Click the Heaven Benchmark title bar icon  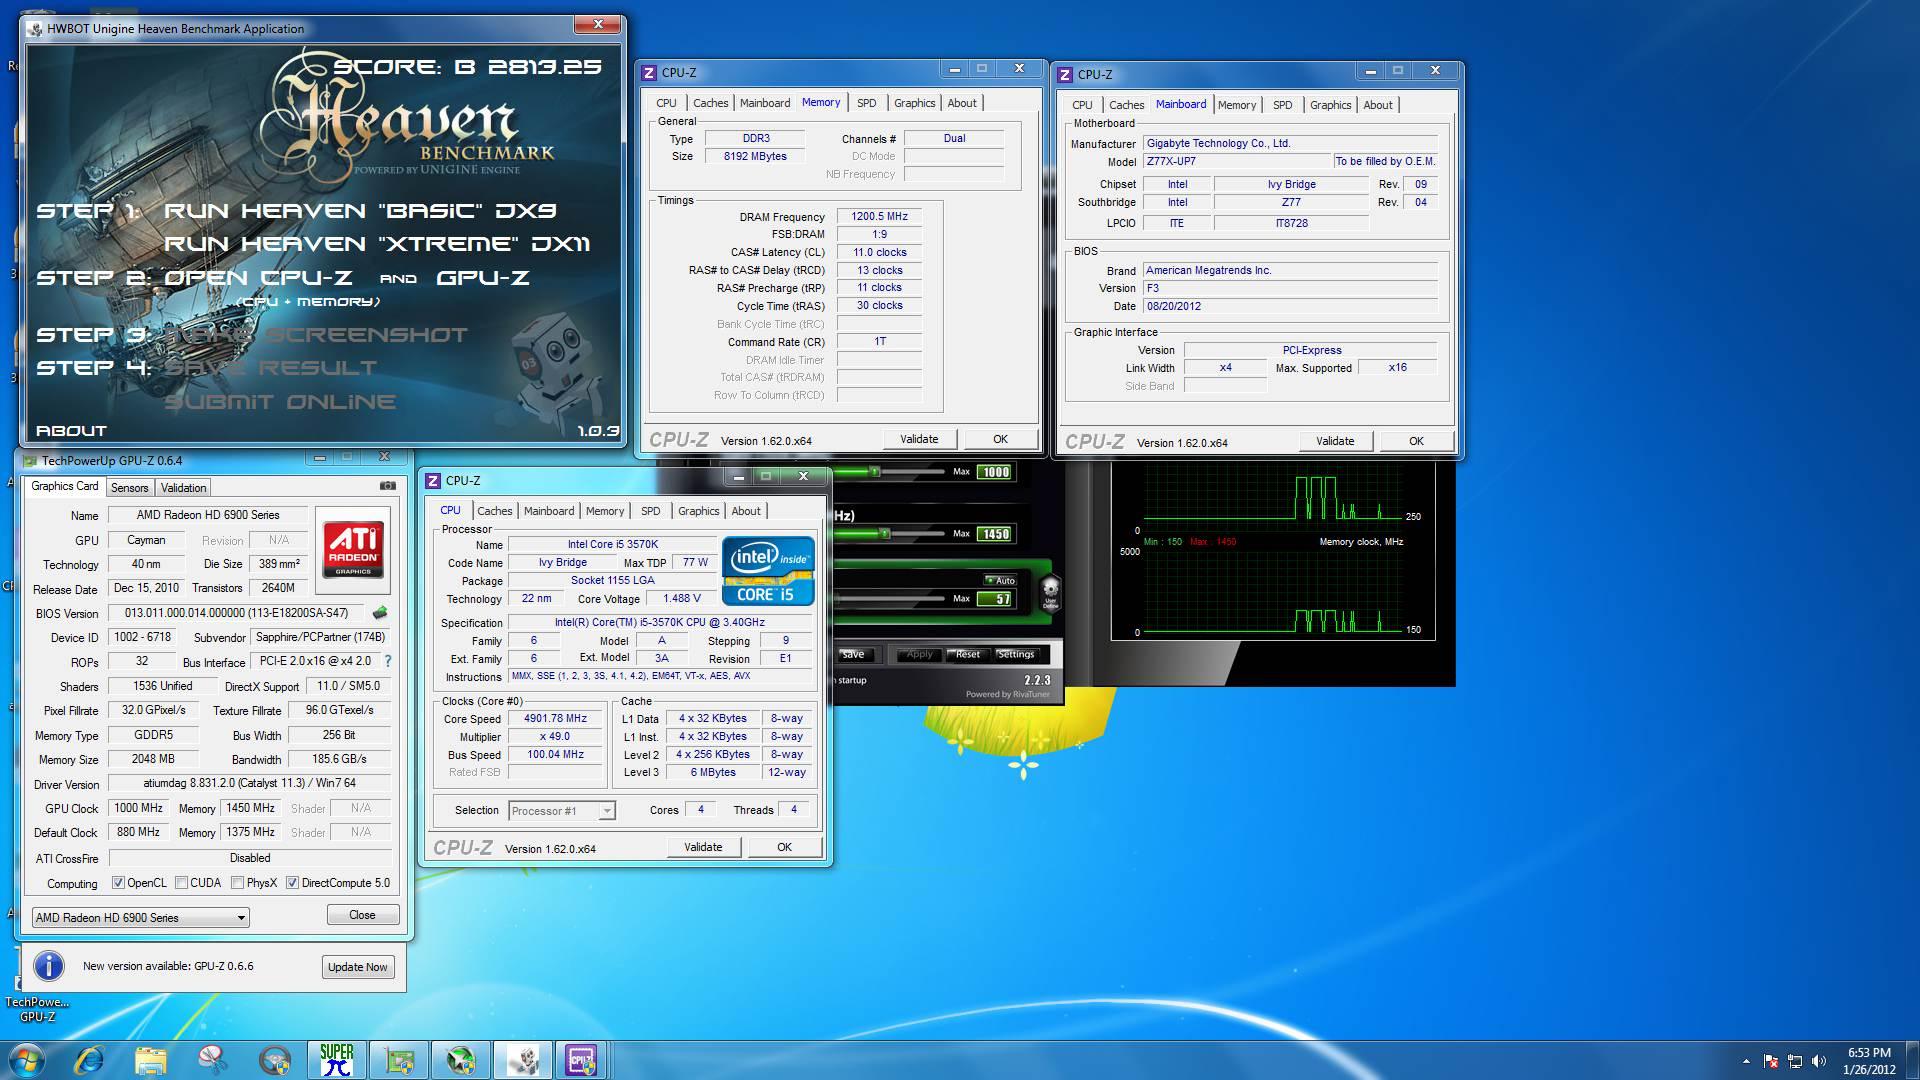(x=36, y=29)
